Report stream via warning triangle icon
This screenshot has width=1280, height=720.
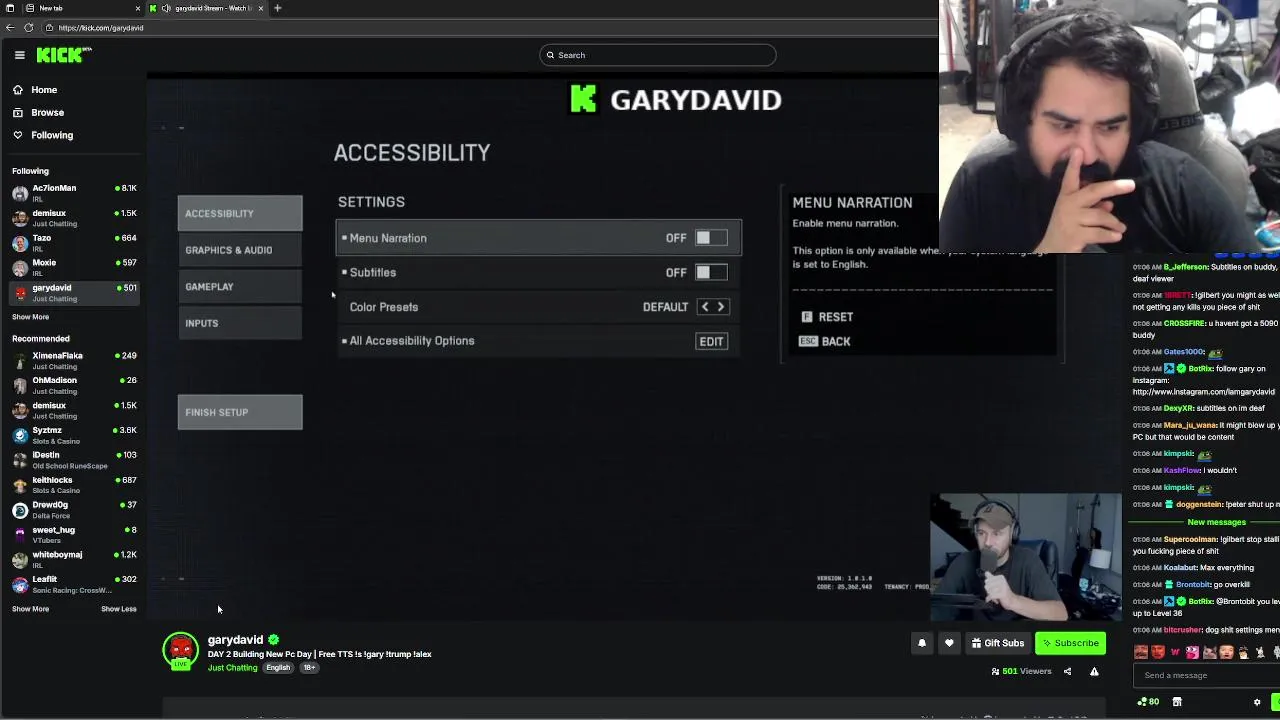click(x=1094, y=671)
